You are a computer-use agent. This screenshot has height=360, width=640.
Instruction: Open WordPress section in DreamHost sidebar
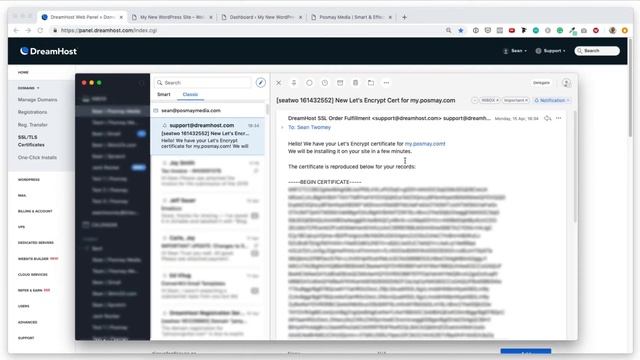click(x=29, y=180)
